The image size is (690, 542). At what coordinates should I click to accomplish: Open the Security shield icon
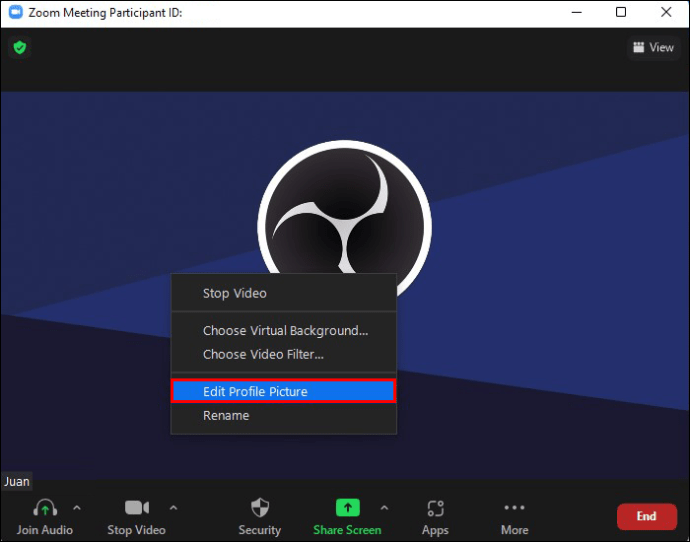[260, 507]
